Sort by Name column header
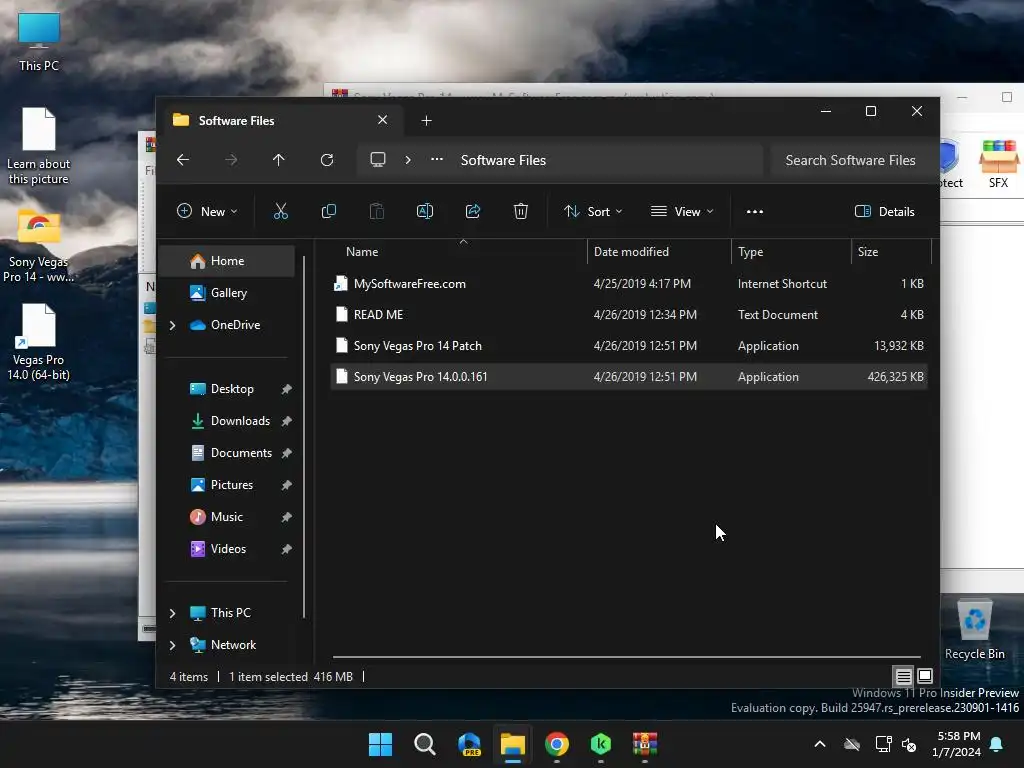The width and height of the screenshot is (1024, 768). (460, 251)
